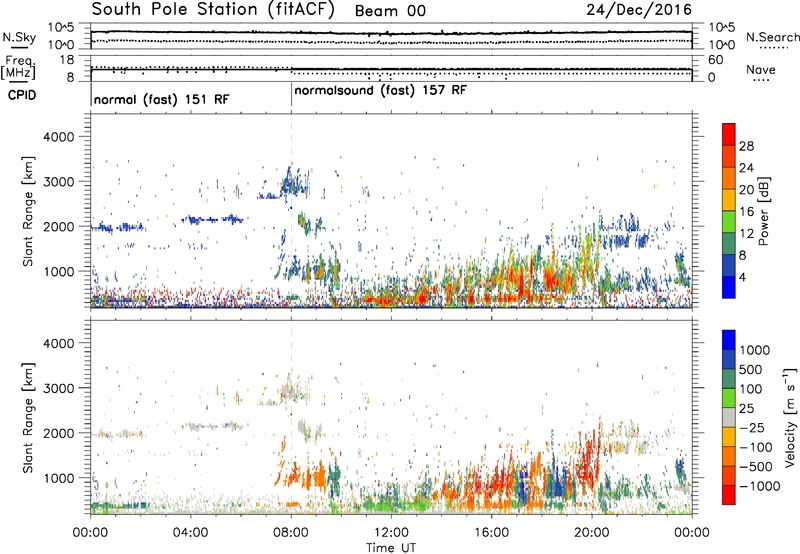Click the velocity panel 'Slant Range [km]' label
This screenshot has width=800, height=554.
pos(28,417)
